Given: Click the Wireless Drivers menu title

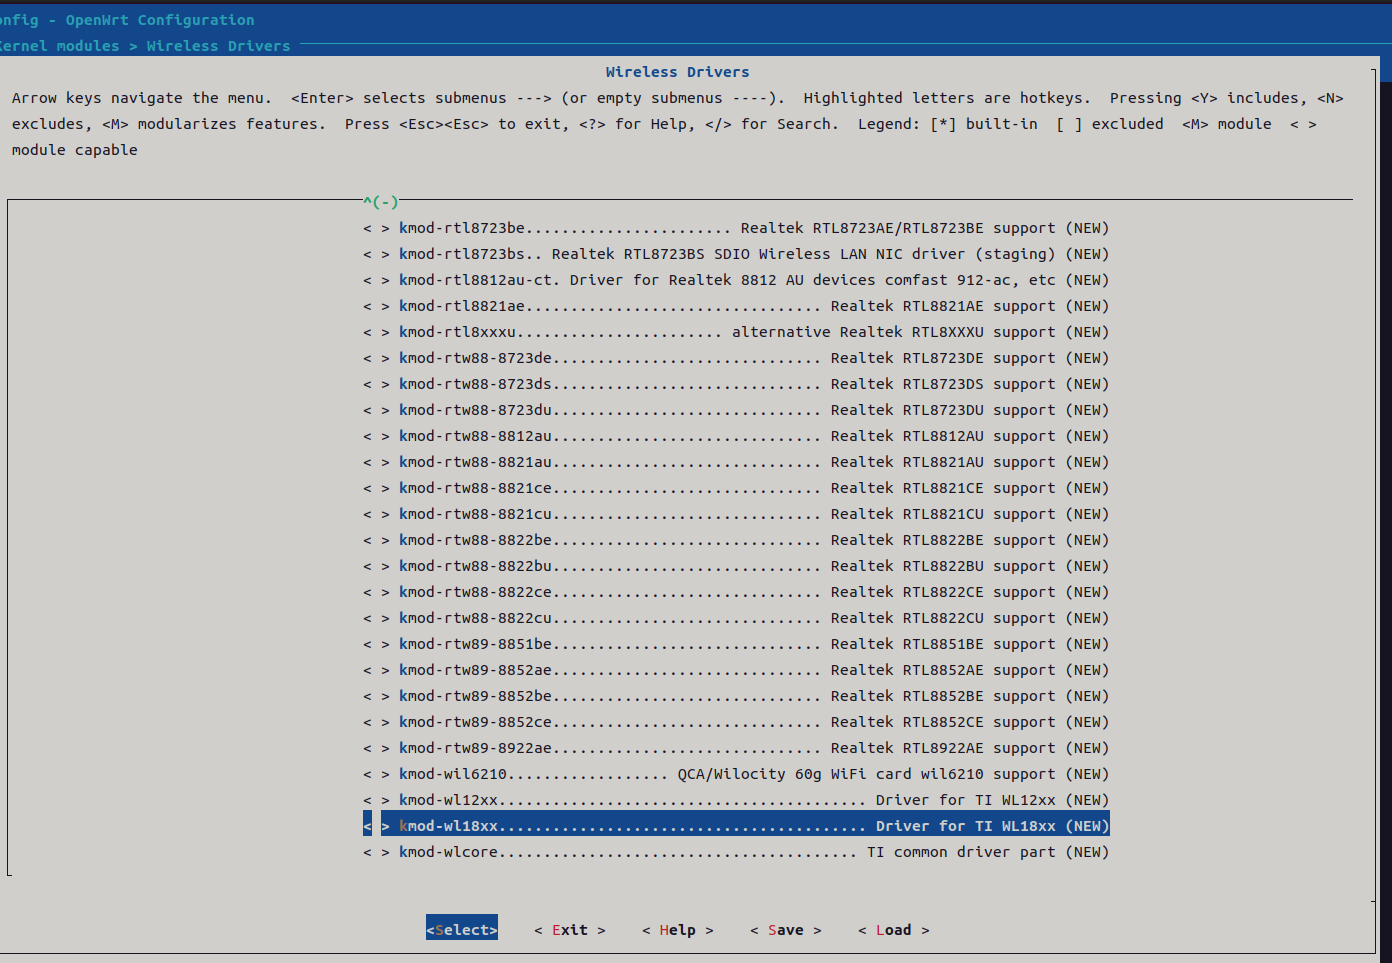Looking at the screenshot, I should [677, 72].
